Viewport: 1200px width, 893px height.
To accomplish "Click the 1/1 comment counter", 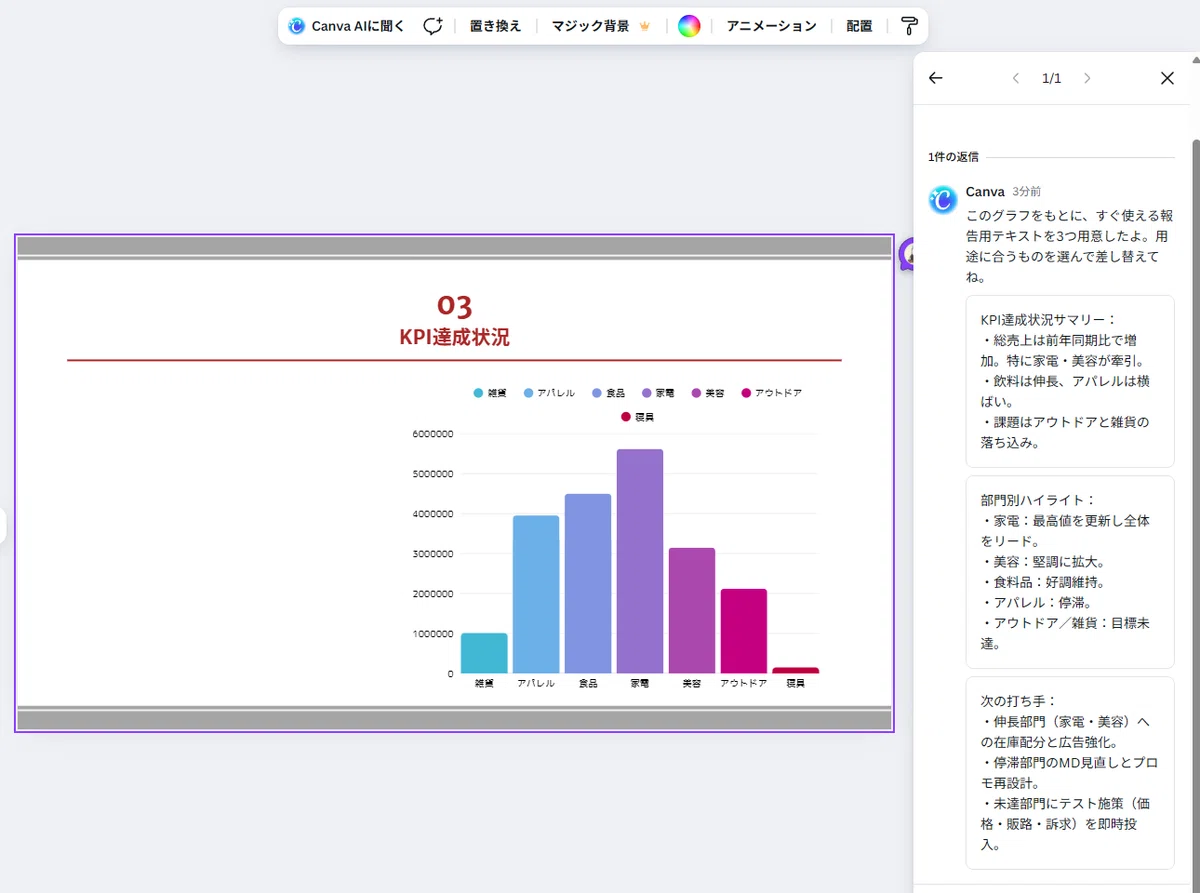I will click(x=1052, y=78).
